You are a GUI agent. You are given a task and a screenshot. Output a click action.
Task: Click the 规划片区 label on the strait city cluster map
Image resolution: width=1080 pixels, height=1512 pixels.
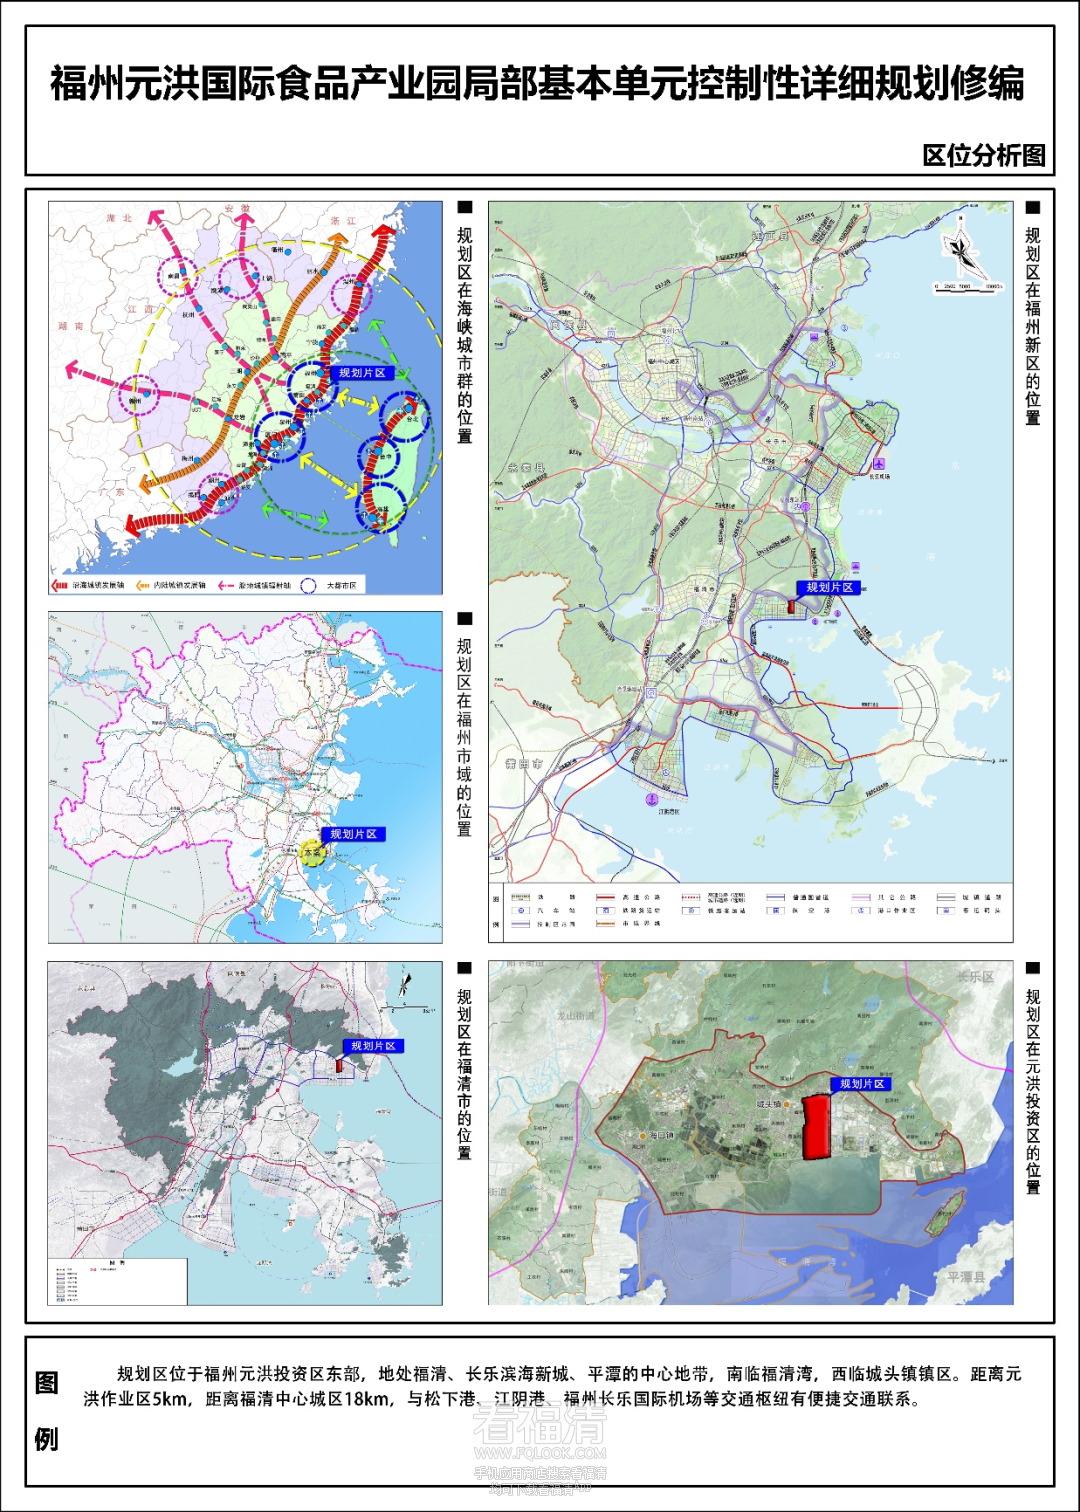[361, 373]
